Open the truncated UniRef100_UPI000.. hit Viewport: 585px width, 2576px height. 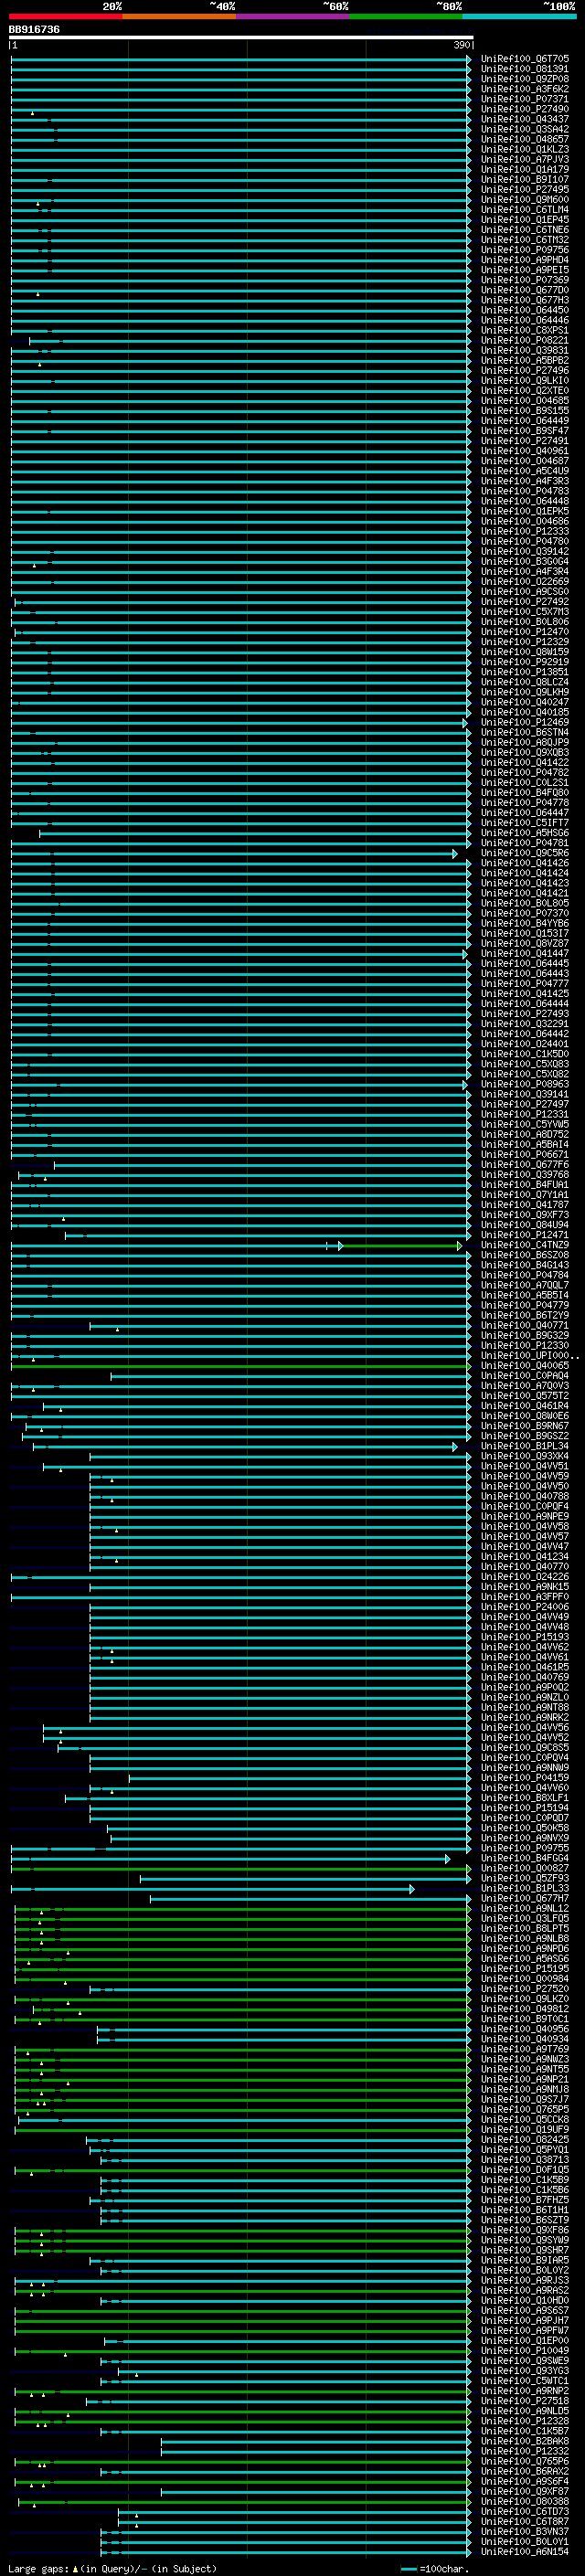[530, 1356]
